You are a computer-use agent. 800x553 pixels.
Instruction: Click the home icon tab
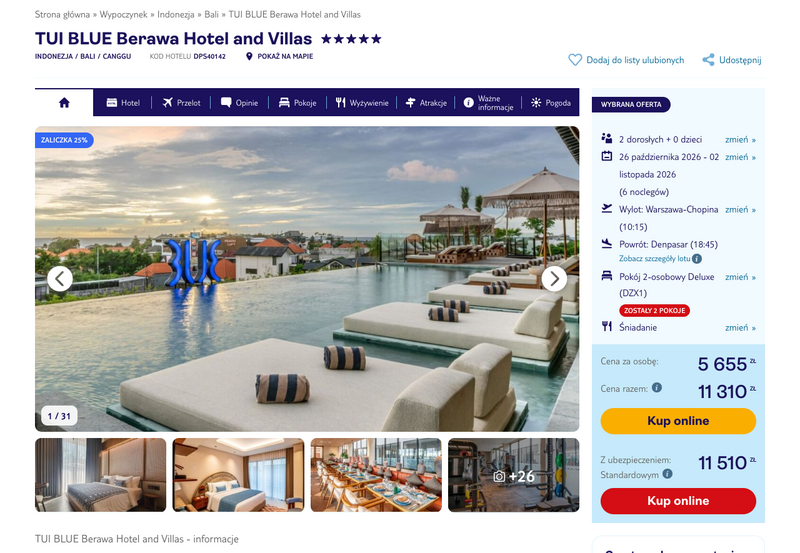64,103
